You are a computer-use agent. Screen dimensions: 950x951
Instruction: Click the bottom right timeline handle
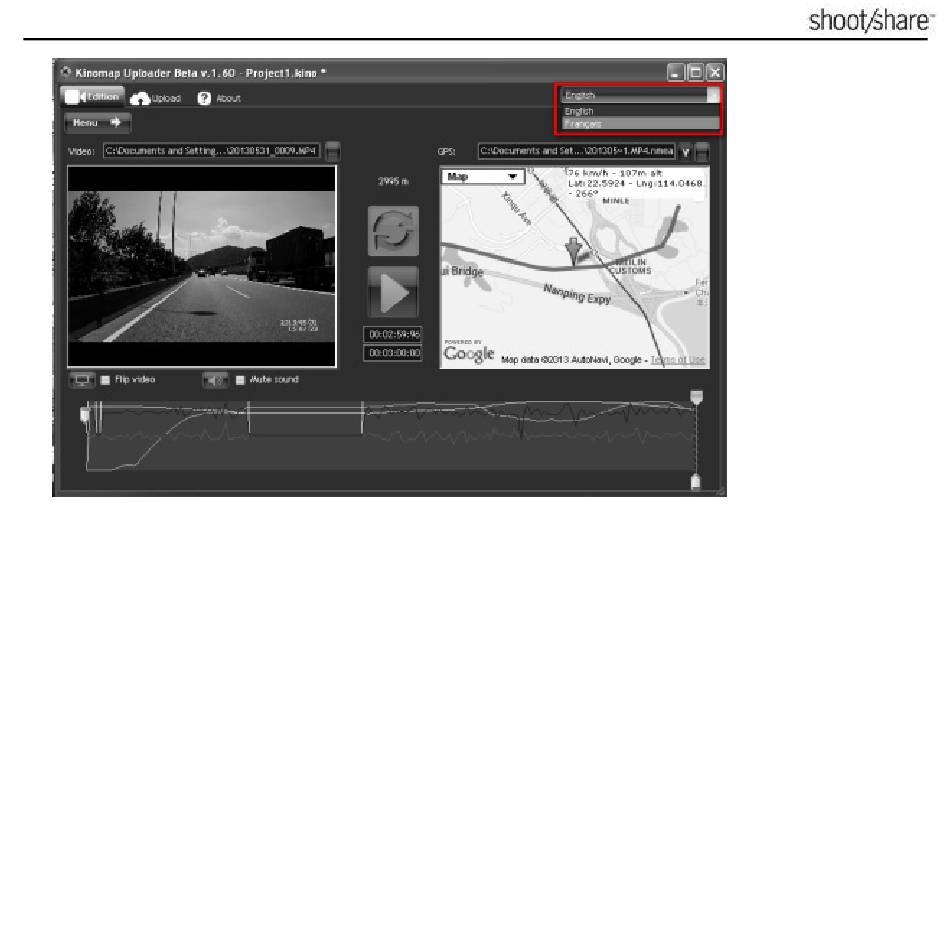click(696, 482)
